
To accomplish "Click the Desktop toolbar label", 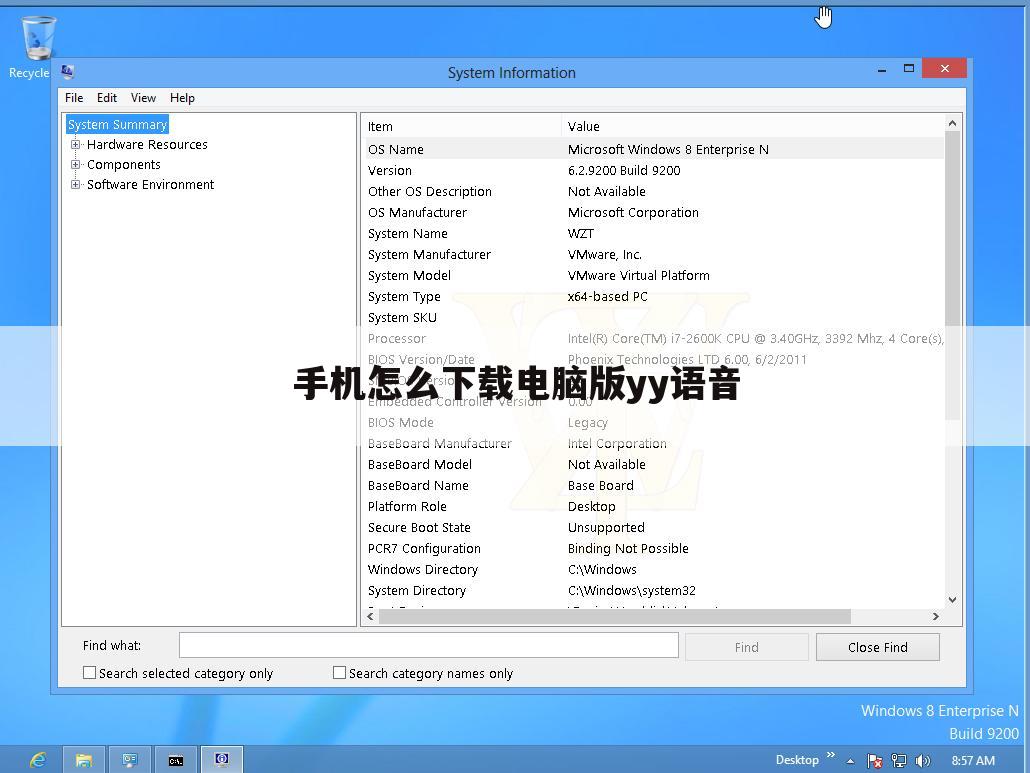I will click(797, 760).
